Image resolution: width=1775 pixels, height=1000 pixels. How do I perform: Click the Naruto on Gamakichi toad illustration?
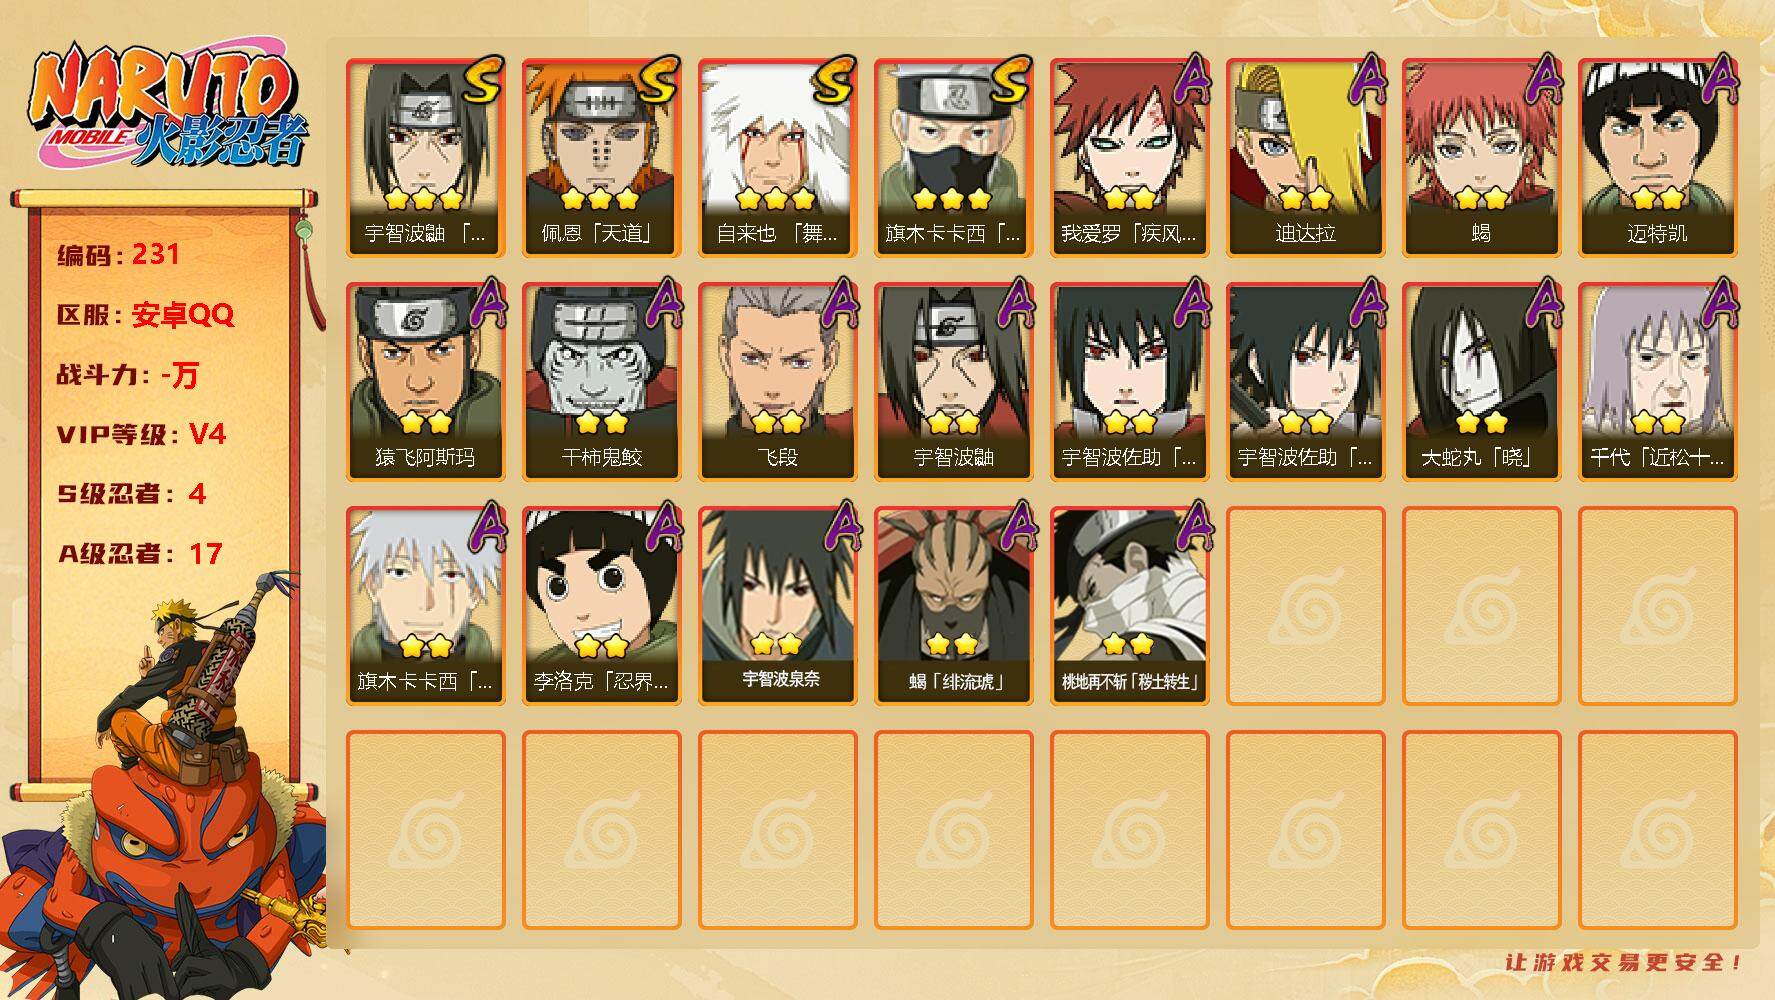[x=165, y=790]
